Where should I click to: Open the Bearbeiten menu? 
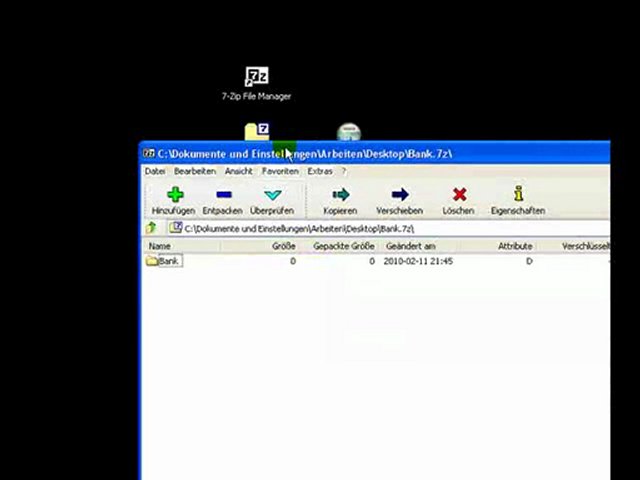[x=194, y=171]
